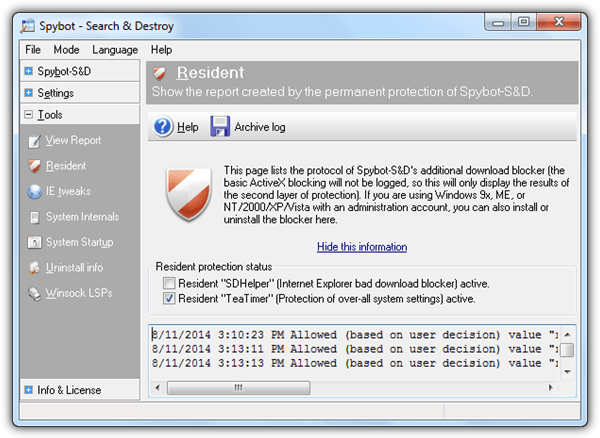Open System Startup tool
Screen dimensions: 600x438
80,242
